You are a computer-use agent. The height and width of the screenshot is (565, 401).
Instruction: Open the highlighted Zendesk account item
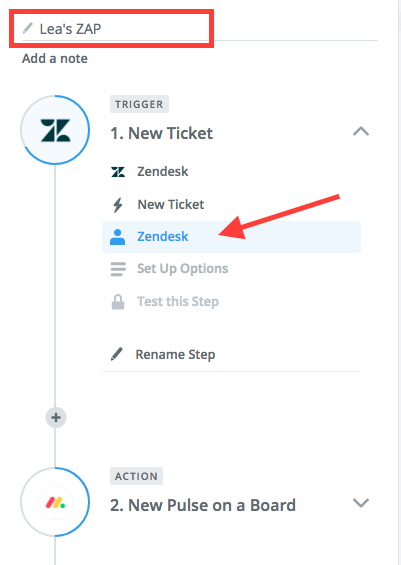[x=231, y=237]
